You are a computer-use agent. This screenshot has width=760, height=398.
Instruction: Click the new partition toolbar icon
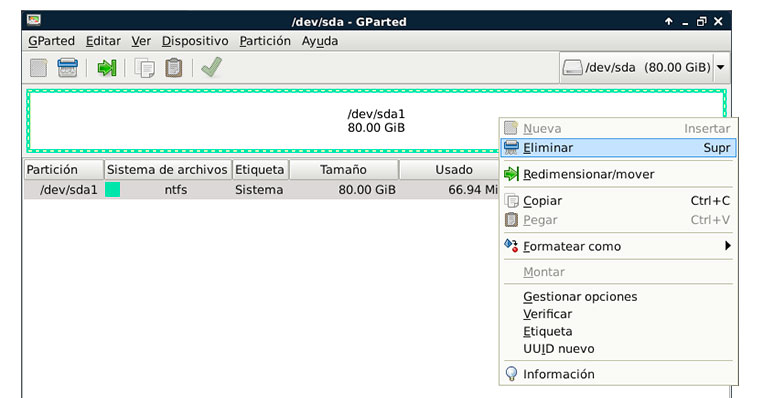click(x=38, y=67)
